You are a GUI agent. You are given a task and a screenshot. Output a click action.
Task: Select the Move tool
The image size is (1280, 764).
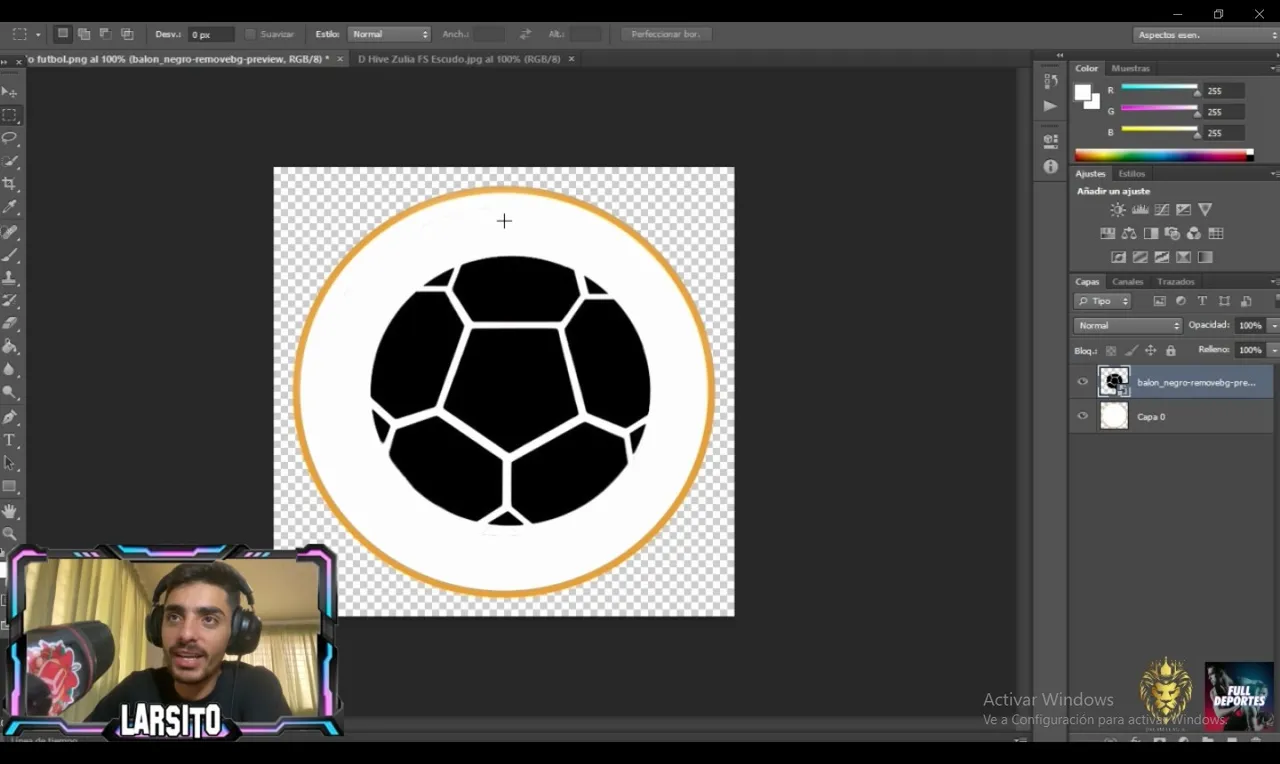point(10,92)
